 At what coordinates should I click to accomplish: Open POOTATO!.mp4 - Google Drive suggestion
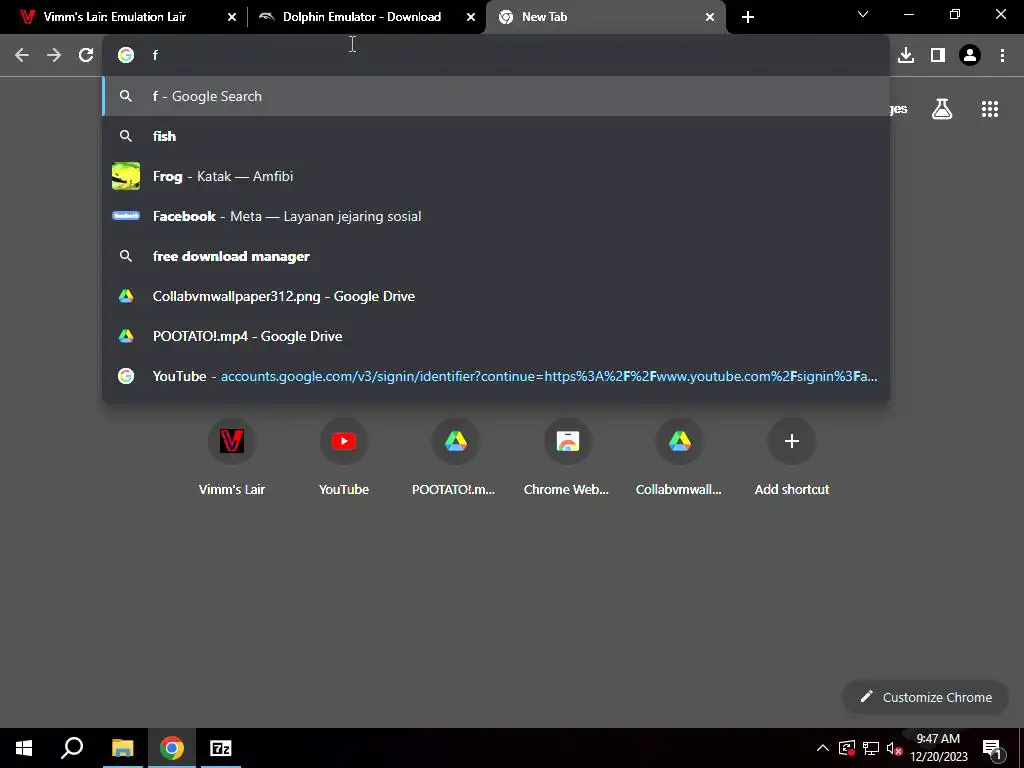click(x=496, y=336)
